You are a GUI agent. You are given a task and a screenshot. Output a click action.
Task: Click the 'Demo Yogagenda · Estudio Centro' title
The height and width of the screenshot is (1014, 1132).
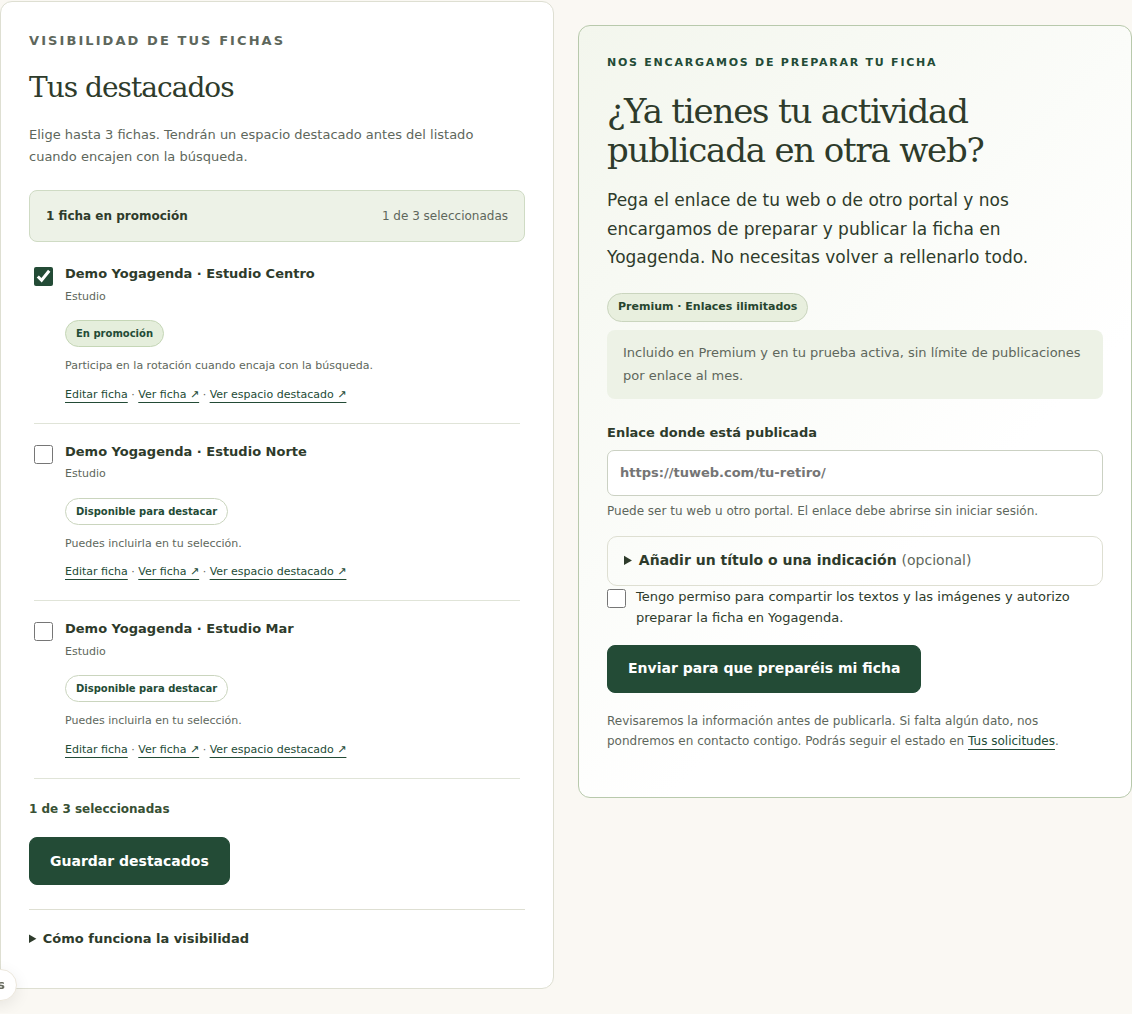[x=190, y=274]
